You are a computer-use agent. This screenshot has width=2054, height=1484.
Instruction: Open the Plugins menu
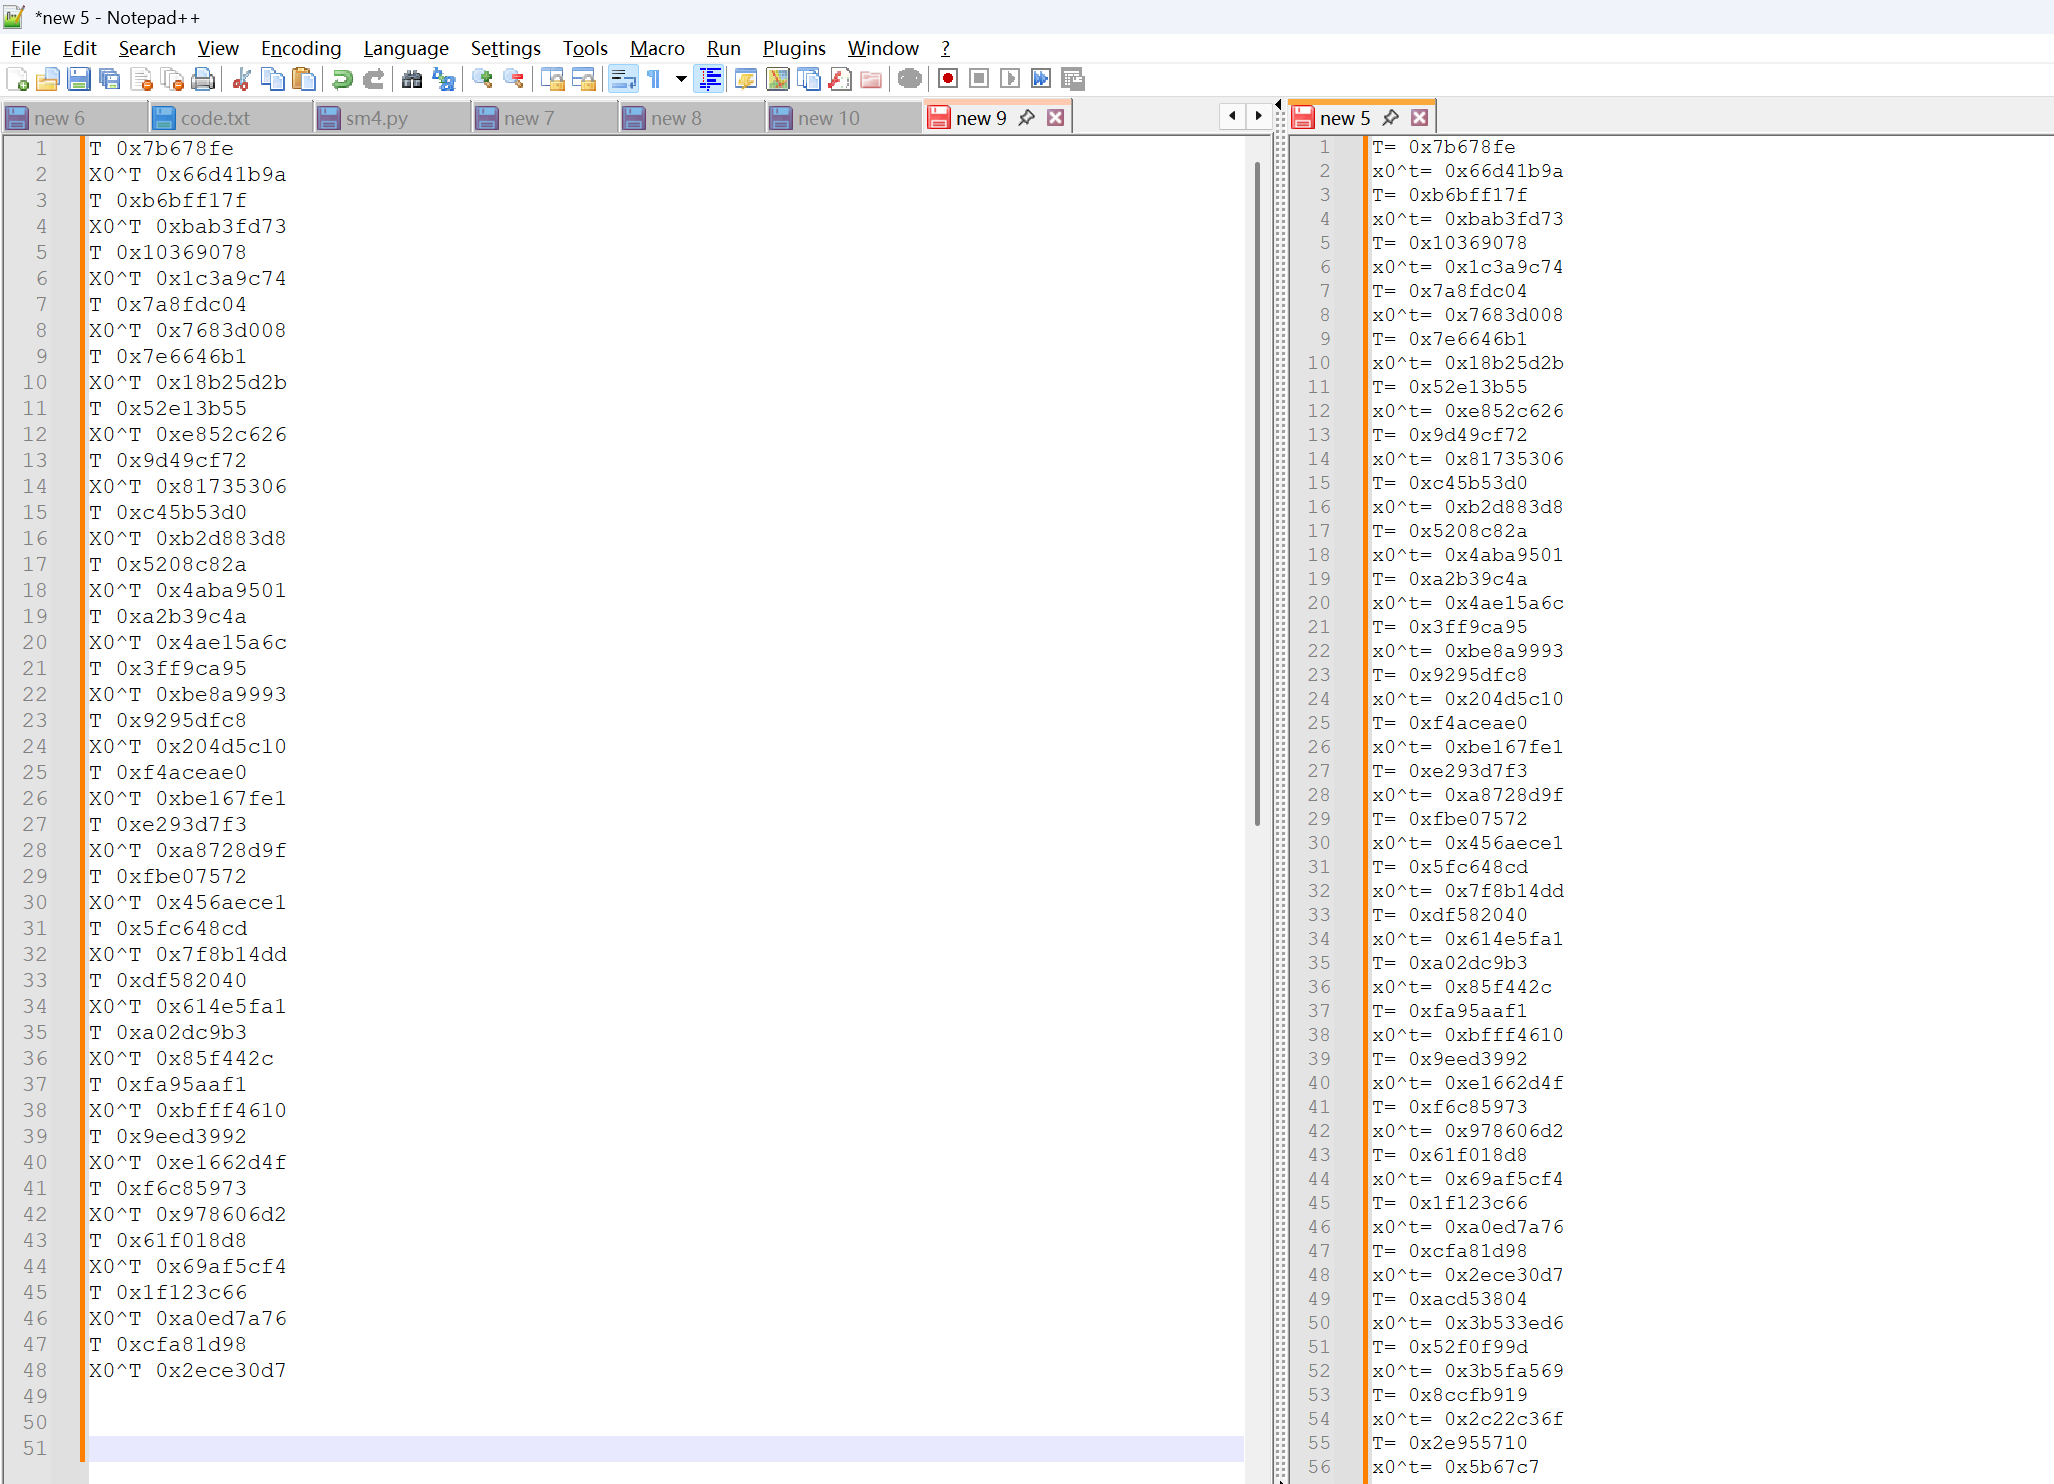793,48
